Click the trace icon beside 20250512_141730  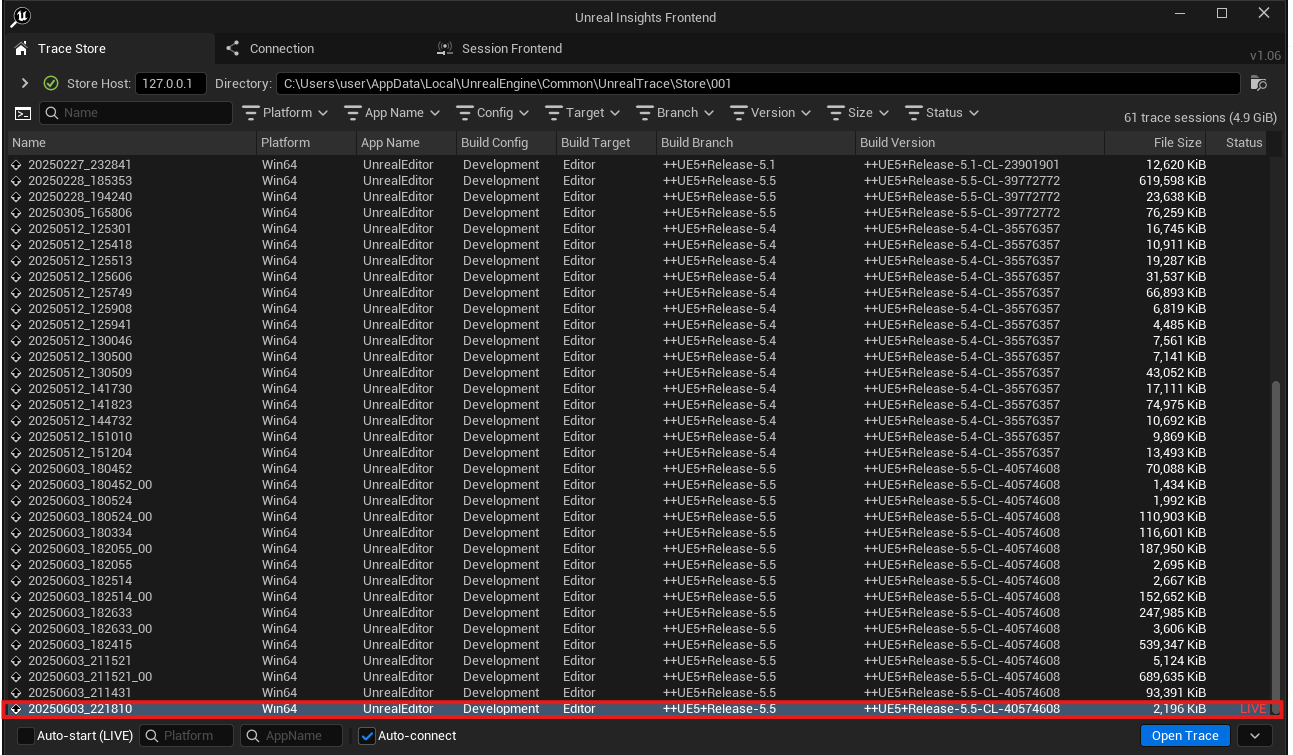[x=16, y=389]
